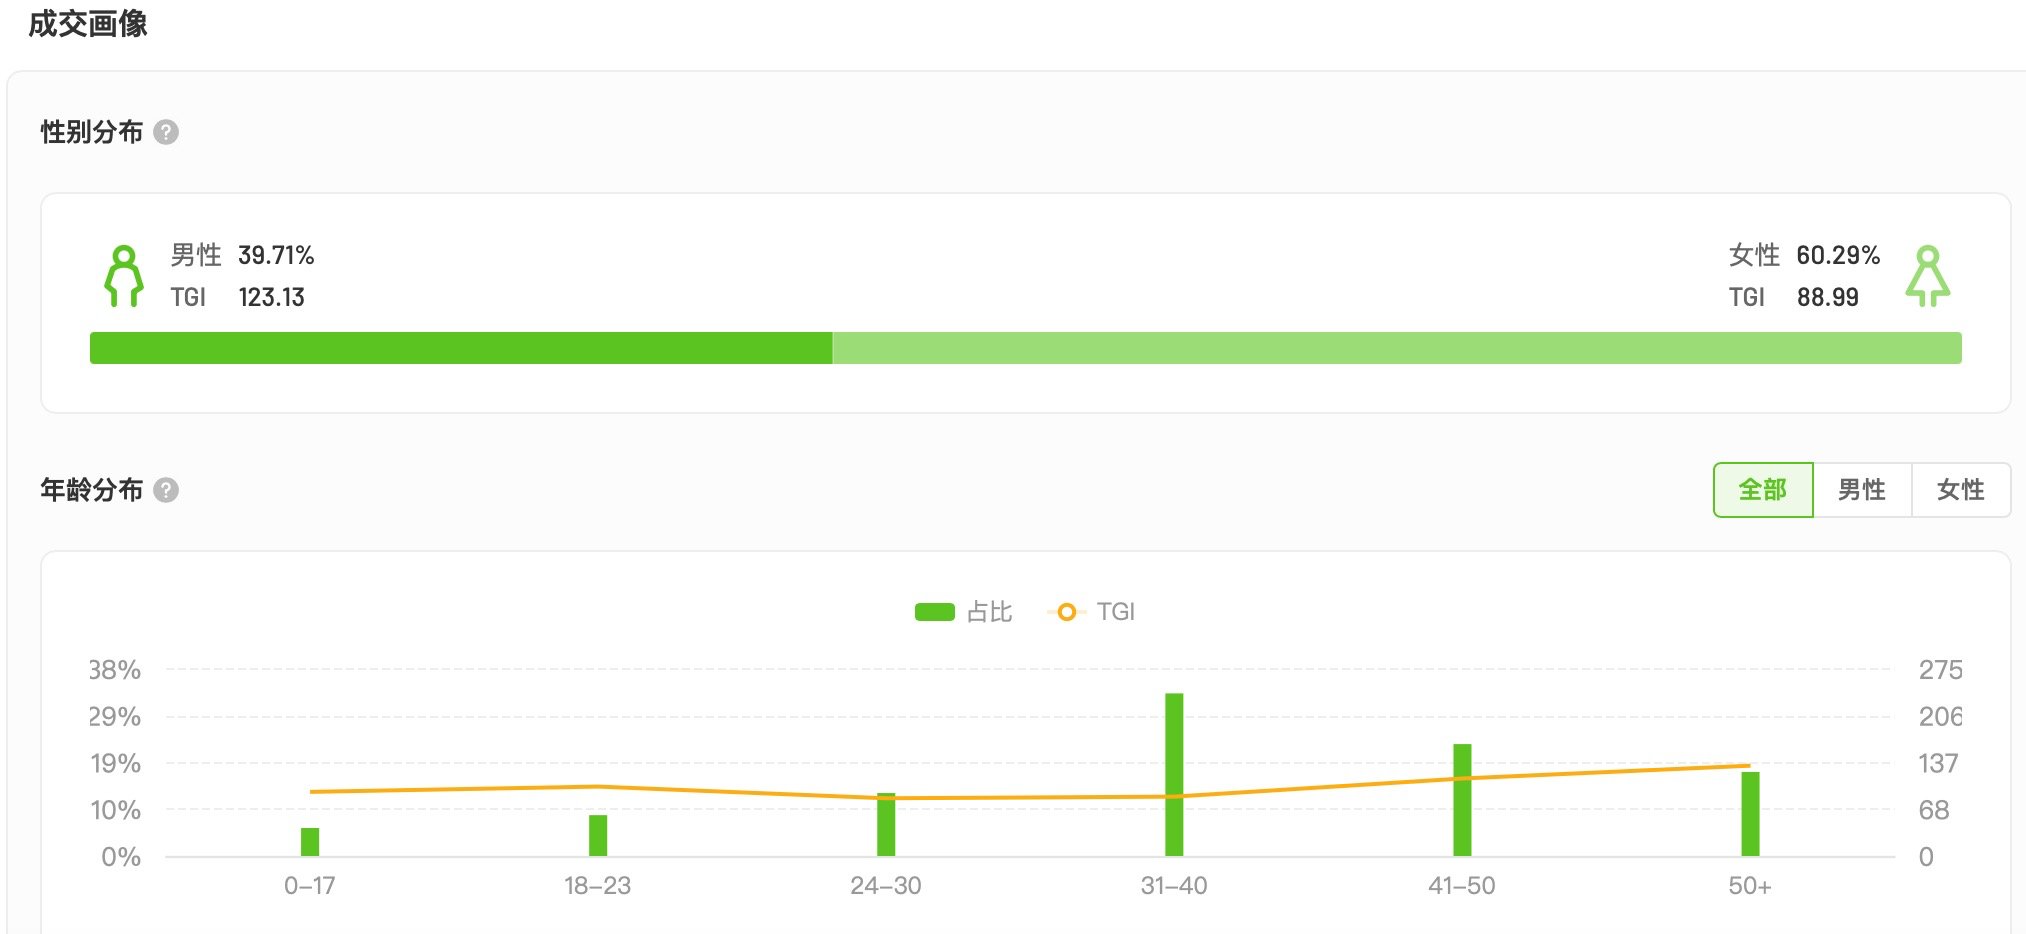Click the 18-23 age group bar

pos(598,836)
